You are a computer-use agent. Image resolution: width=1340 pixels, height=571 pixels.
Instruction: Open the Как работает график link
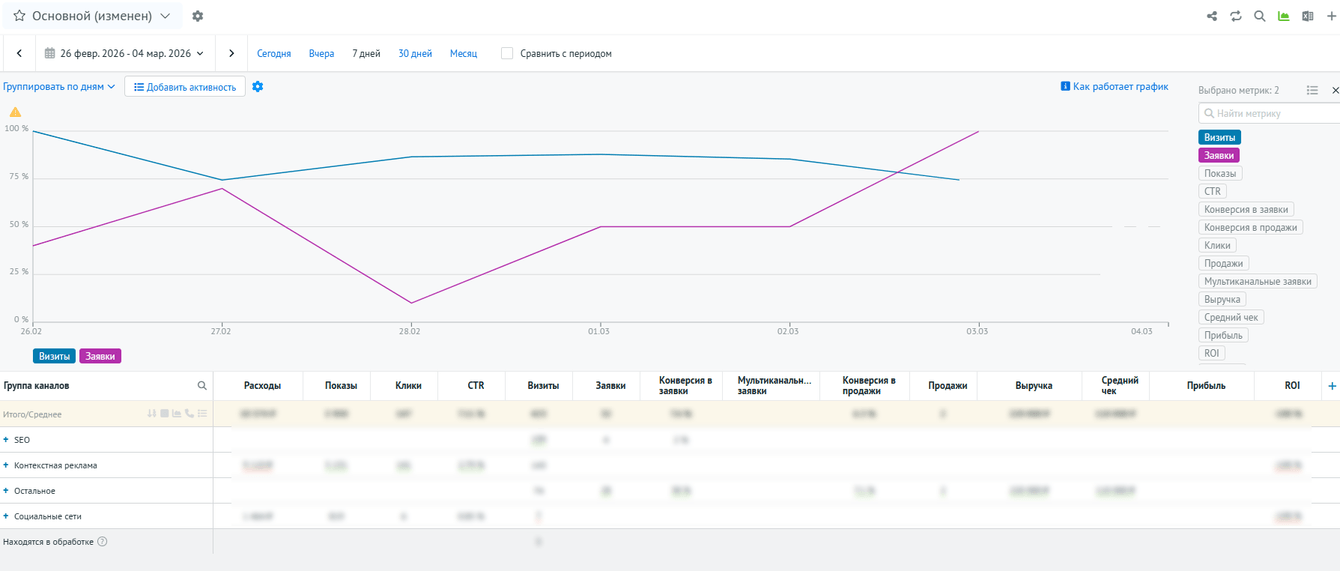(1114, 87)
